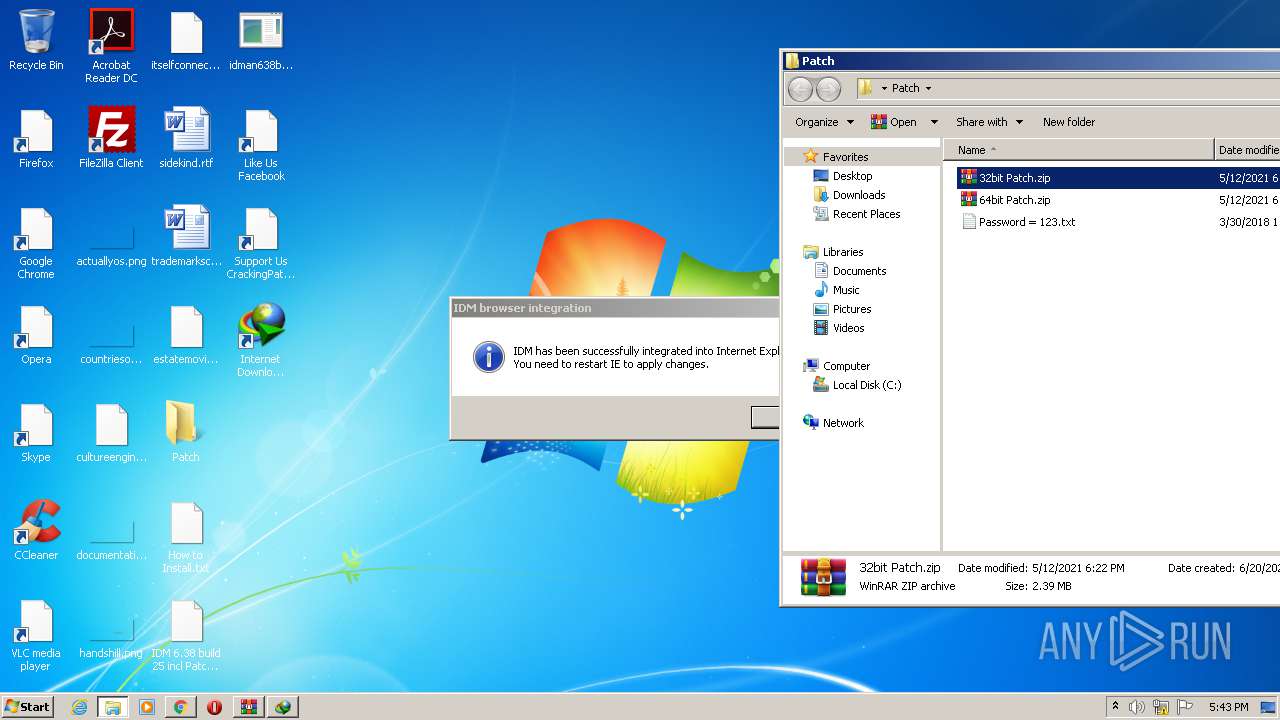Select Network in the navigation pane
This screenshot has width=1280, height=720.
[x=843, y=423]
